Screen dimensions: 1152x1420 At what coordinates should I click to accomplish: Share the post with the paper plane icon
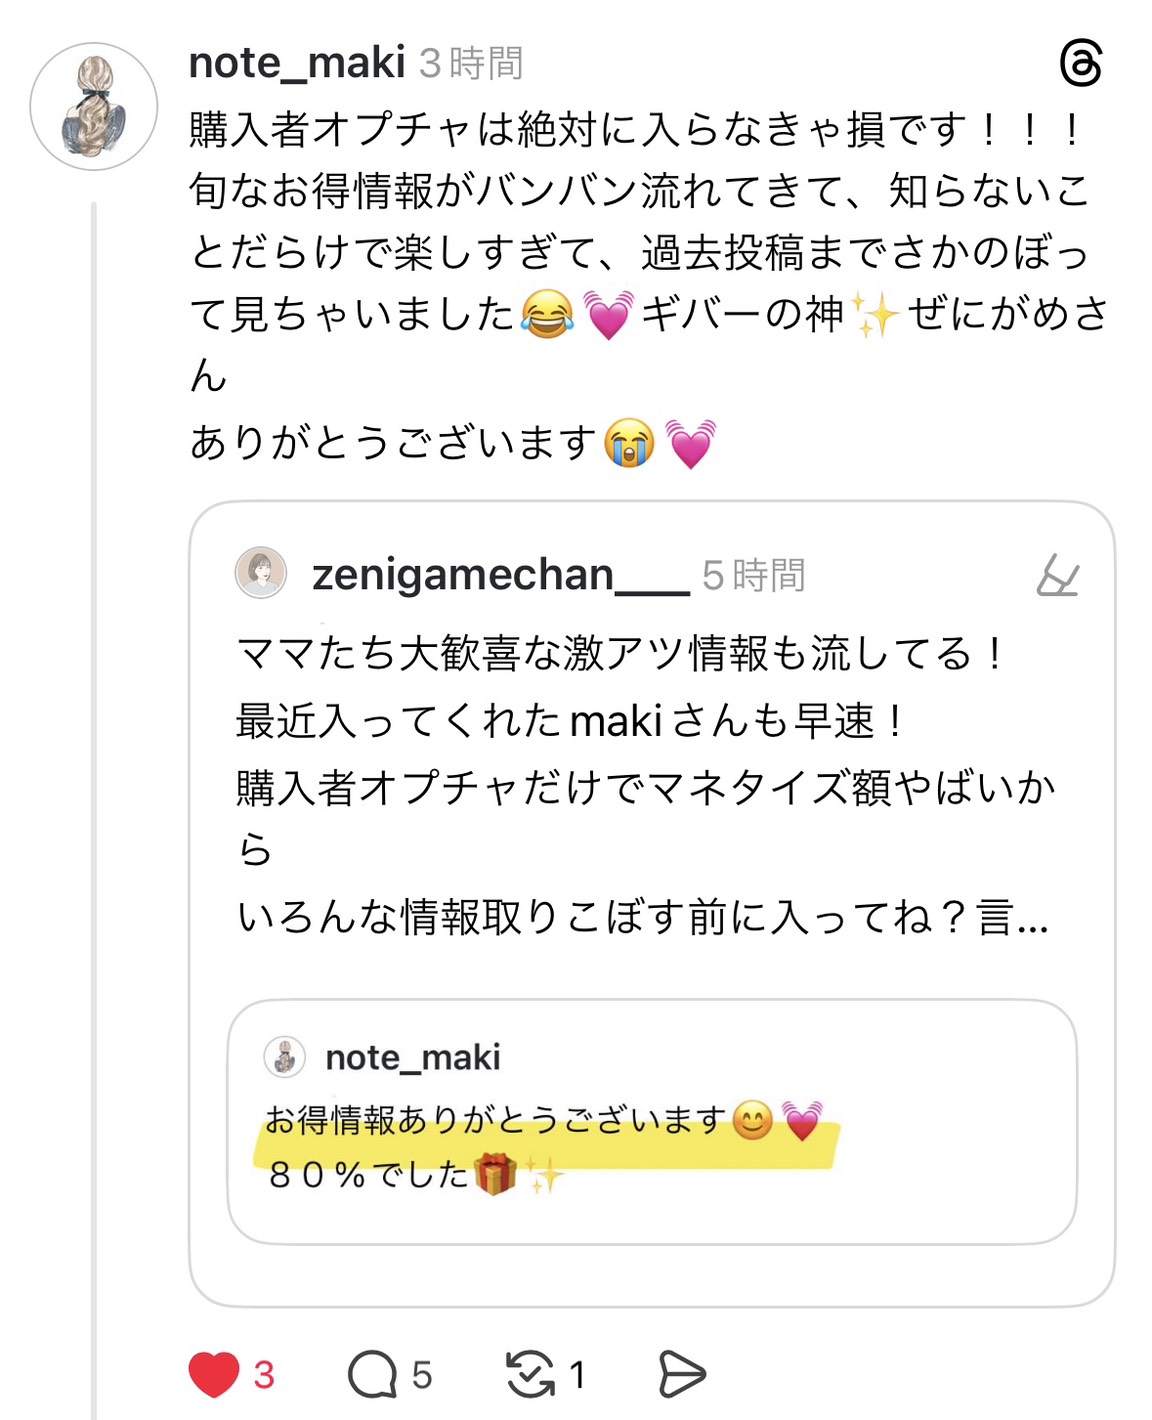[682, 1375]
